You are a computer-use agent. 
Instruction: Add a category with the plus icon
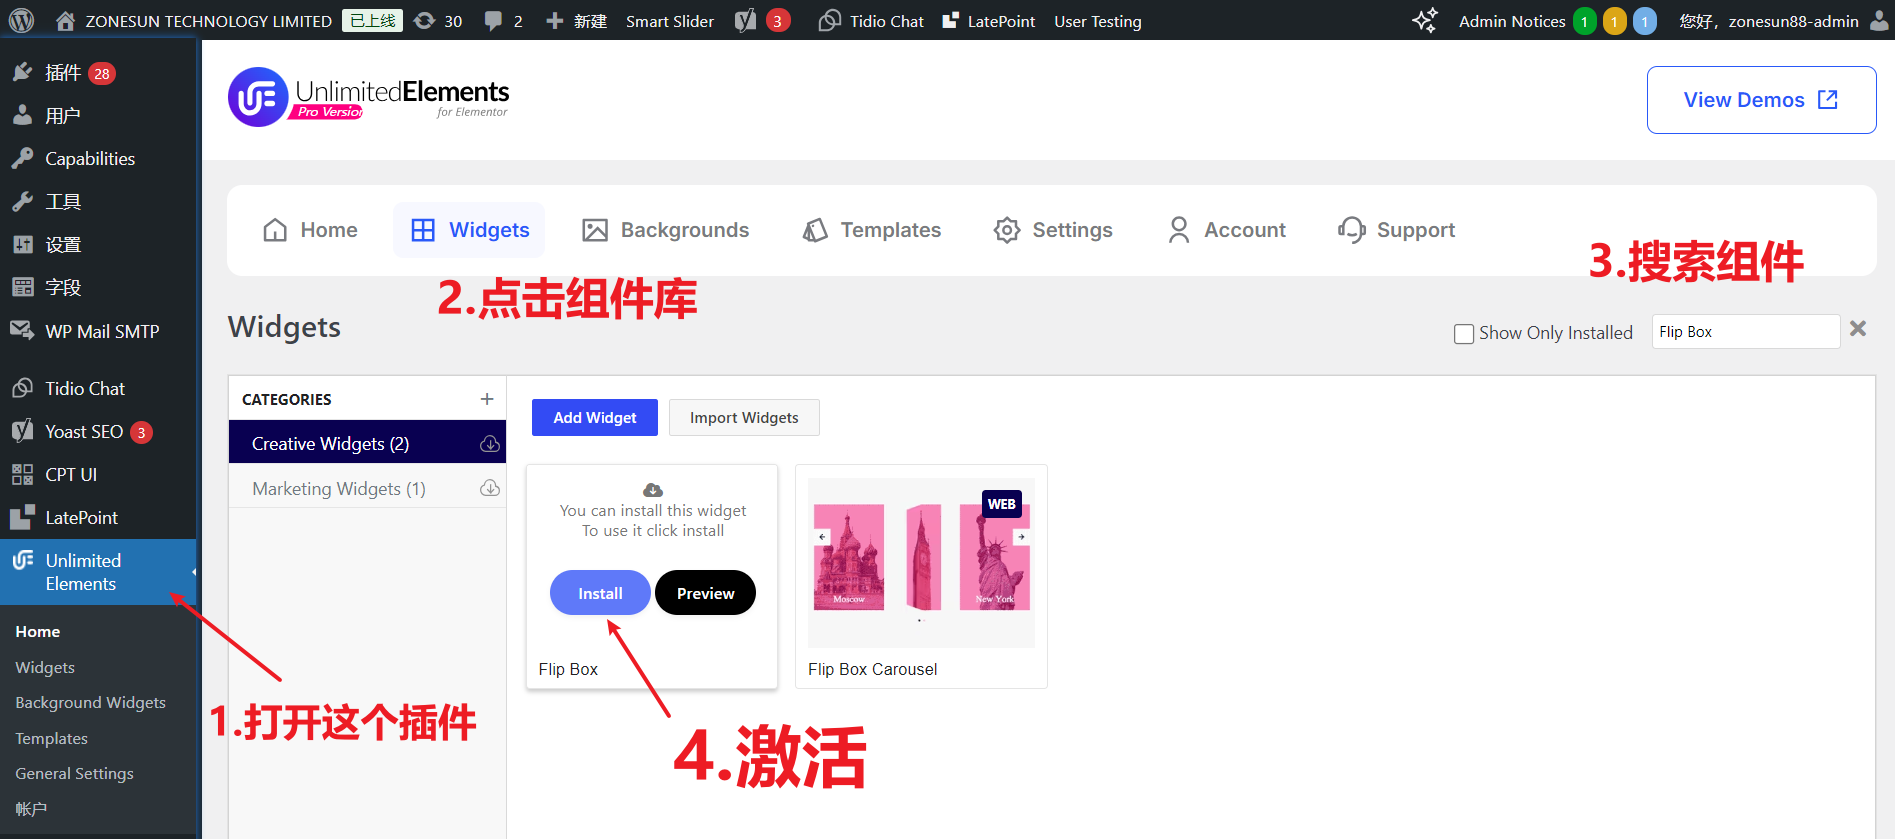click(487, 399)
